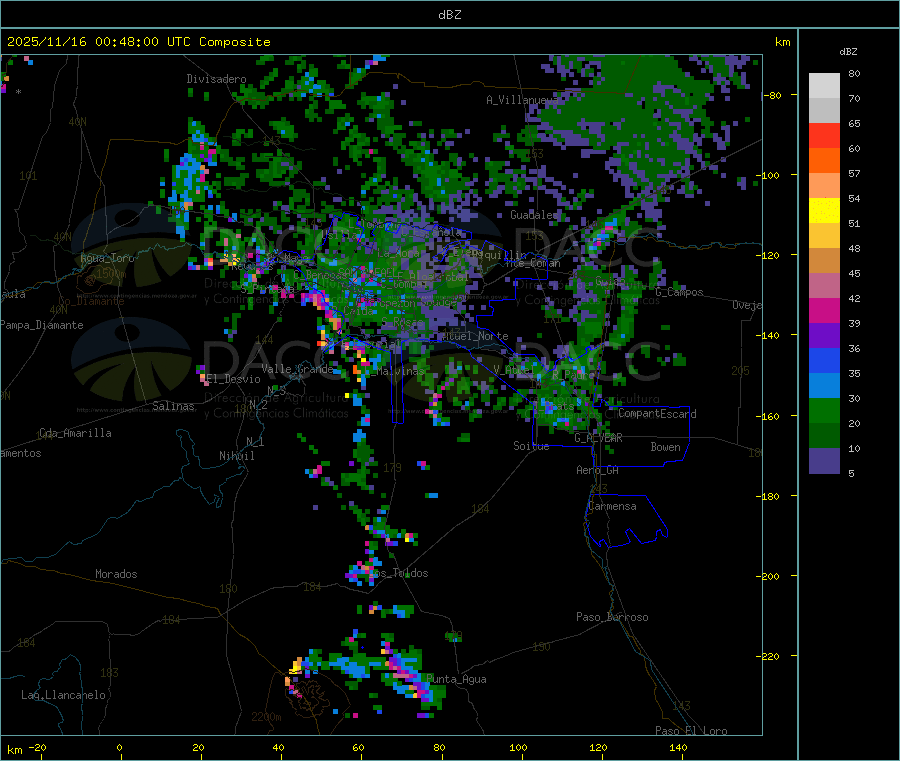Viewport: 900px width, 761px height.
Task: Click the Carmensa map label
Action: point(612,506)
